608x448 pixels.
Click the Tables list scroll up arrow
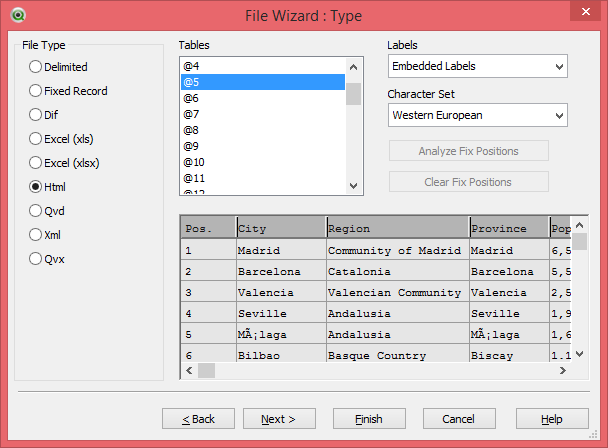click(353, 67)
